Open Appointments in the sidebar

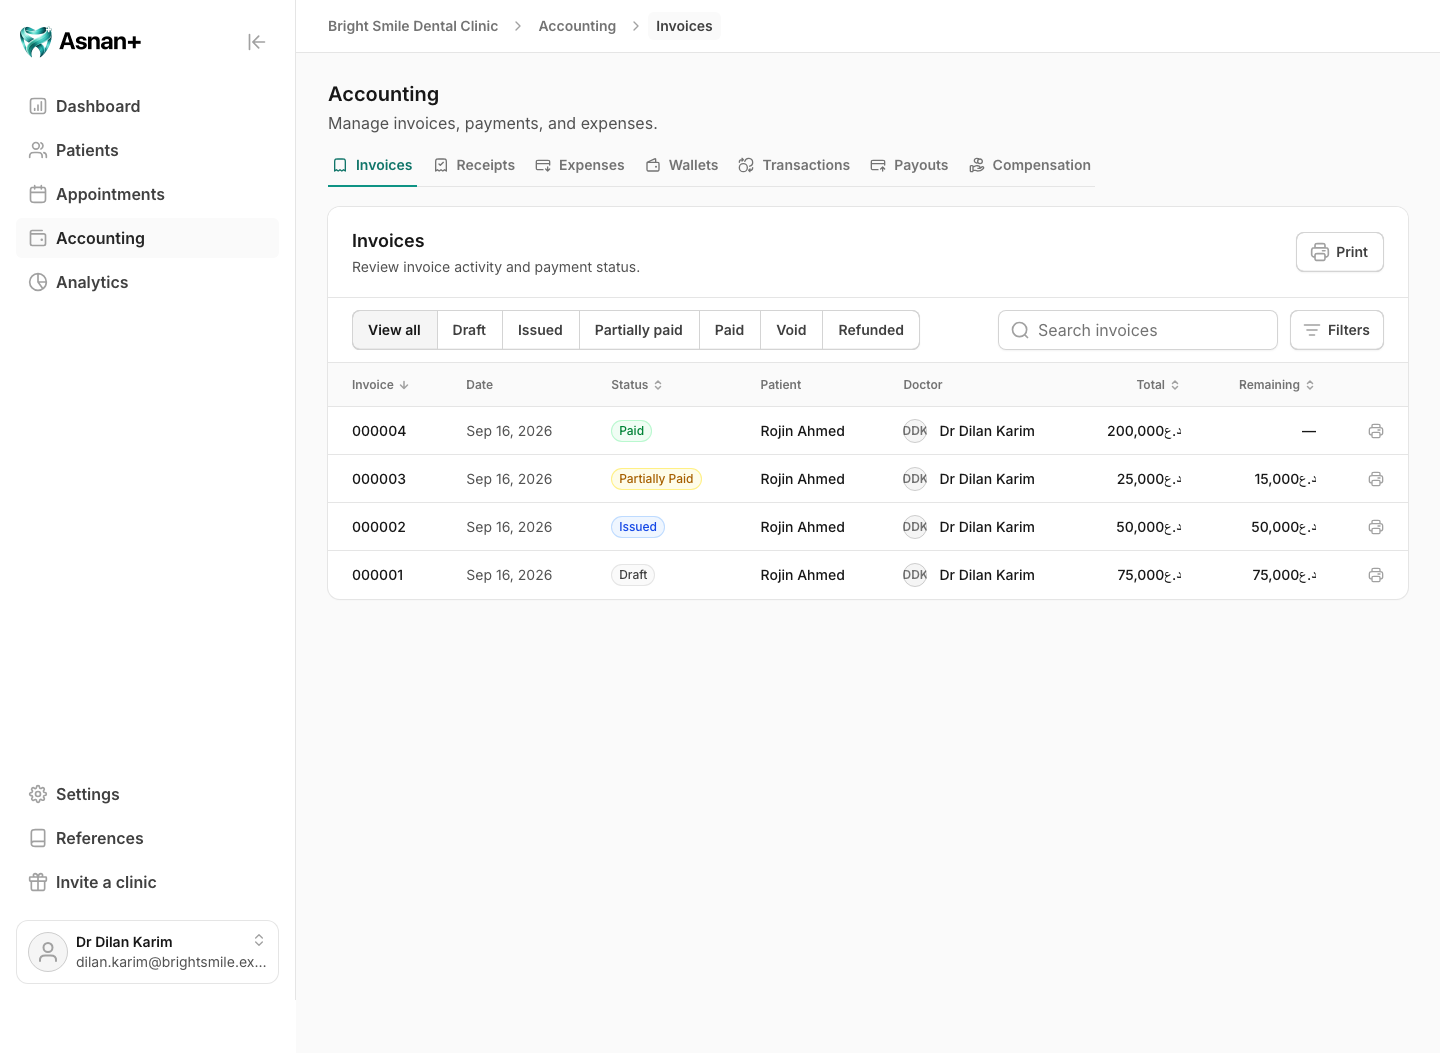pos(147,194)
